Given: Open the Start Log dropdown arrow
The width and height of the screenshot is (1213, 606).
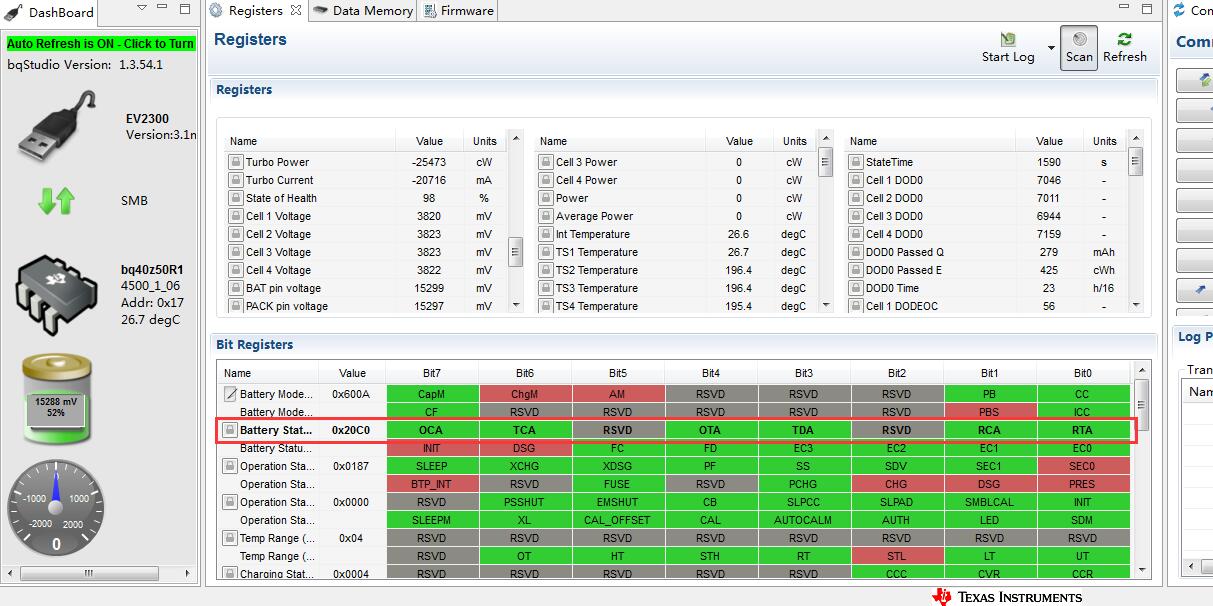Looking at the screenshot, I should (1051, 48).
